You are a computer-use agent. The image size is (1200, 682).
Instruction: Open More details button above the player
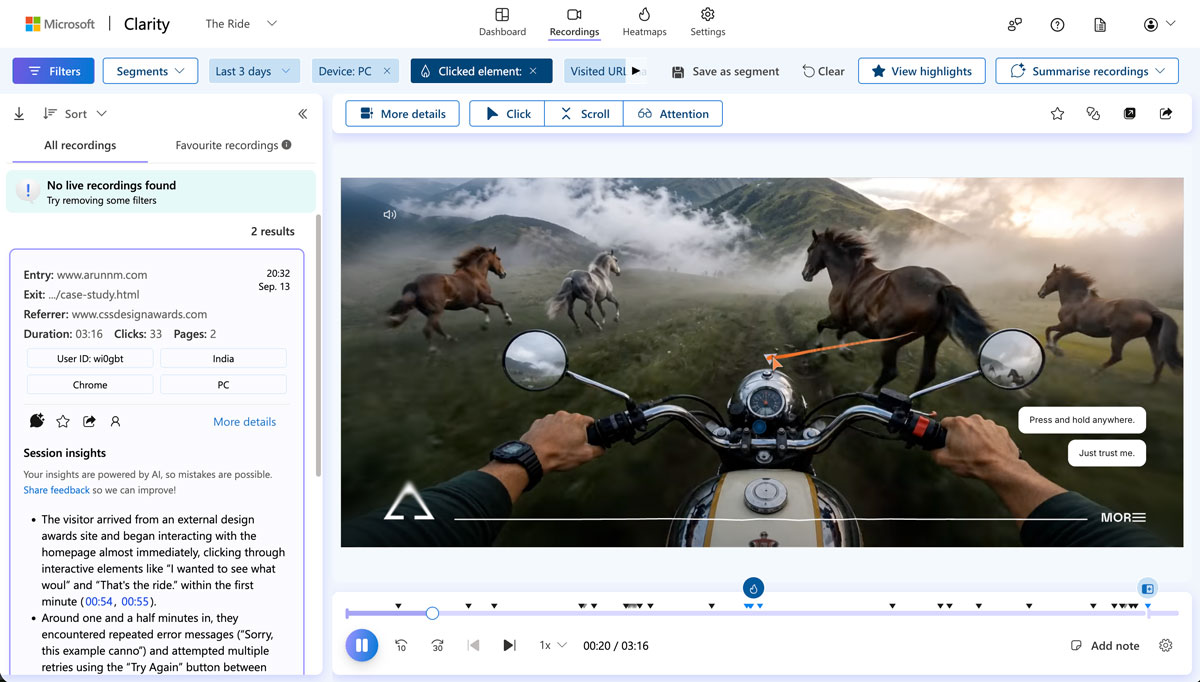tap(403, 114)
